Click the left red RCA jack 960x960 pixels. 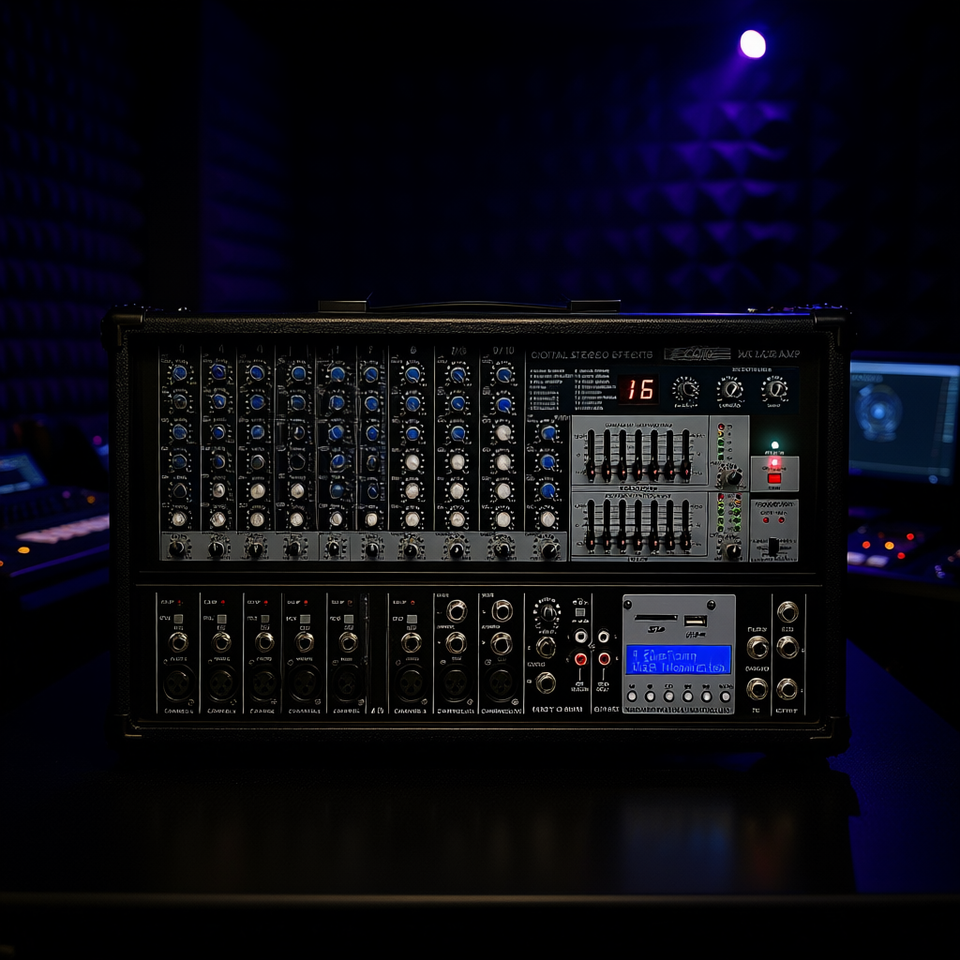point(580,659)
